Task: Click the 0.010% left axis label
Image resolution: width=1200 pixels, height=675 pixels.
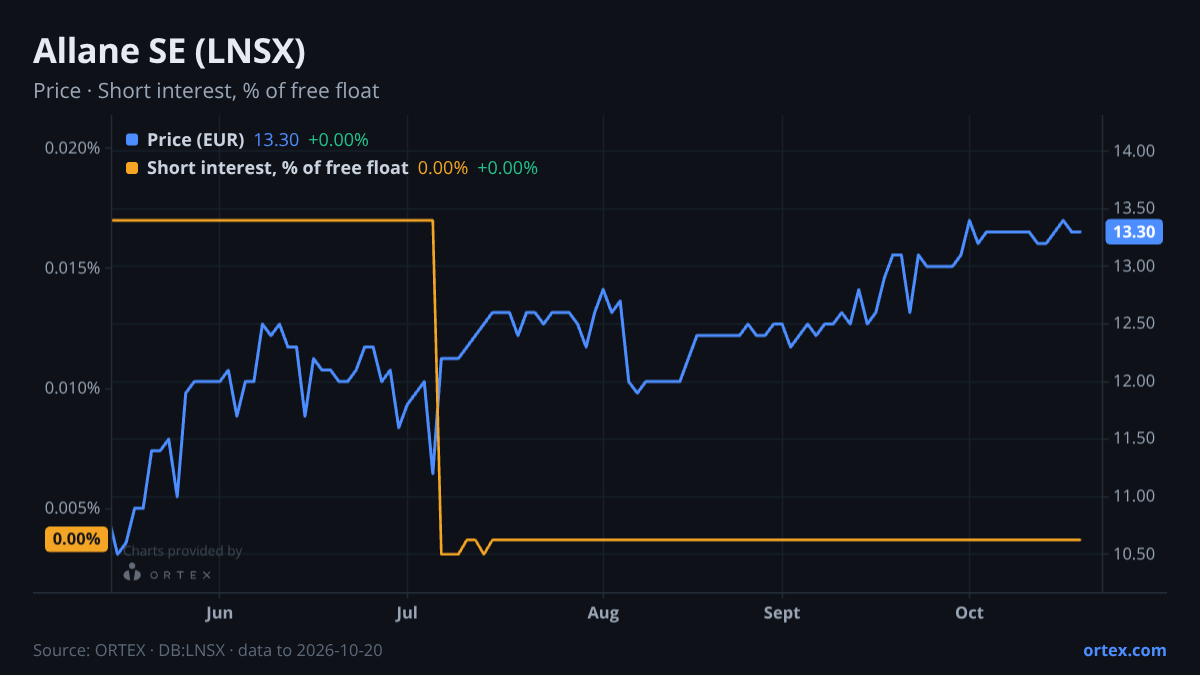Action: (72, 388)
